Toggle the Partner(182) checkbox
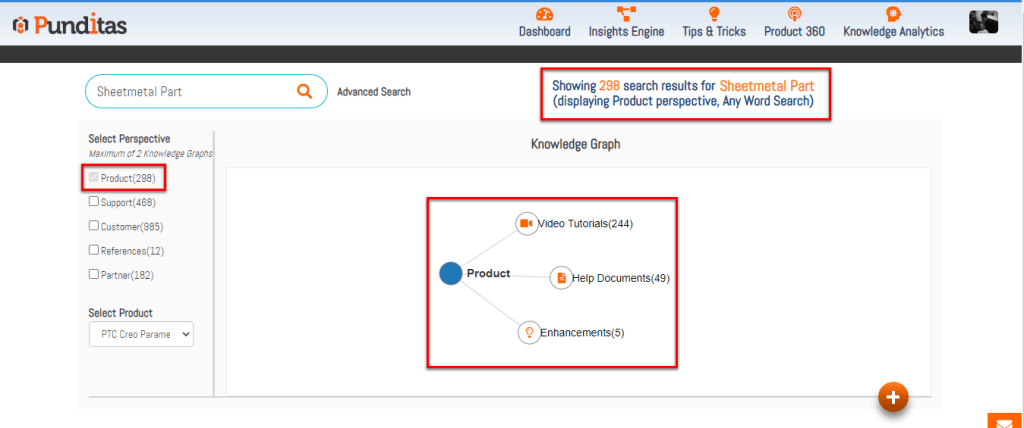Image resolution: width=1024 pixels, height=428 pixels. click(x=94, y=274)
